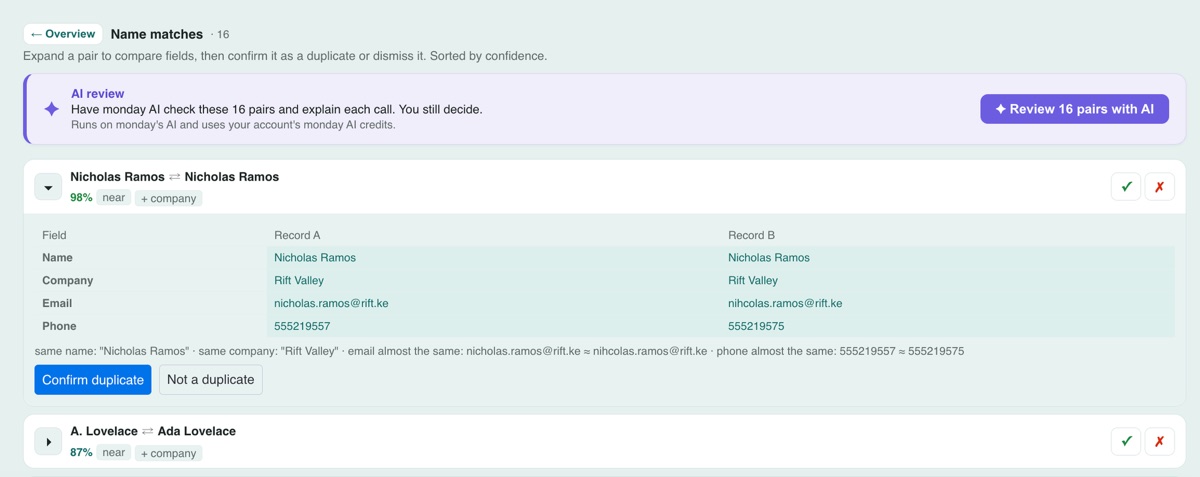Viewport: 1200px width, 477px height.
Task: Click Record B name Nicholas Ramos
Action: [x=769, y=258]
